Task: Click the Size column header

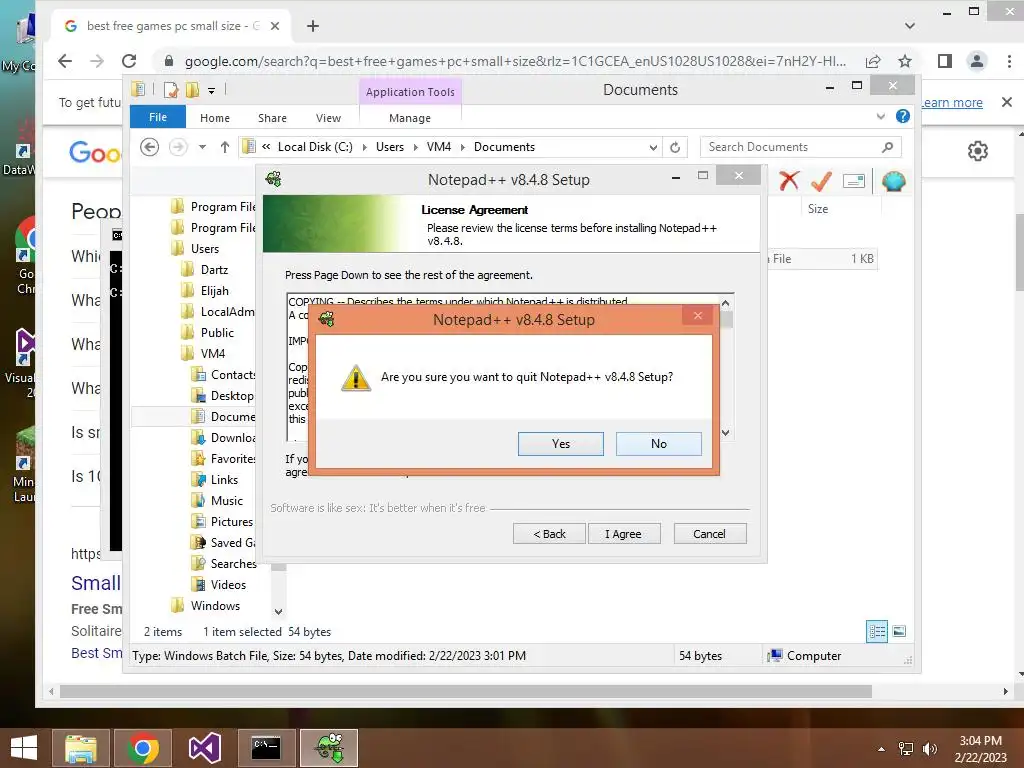Action: (x=818, y=209)
